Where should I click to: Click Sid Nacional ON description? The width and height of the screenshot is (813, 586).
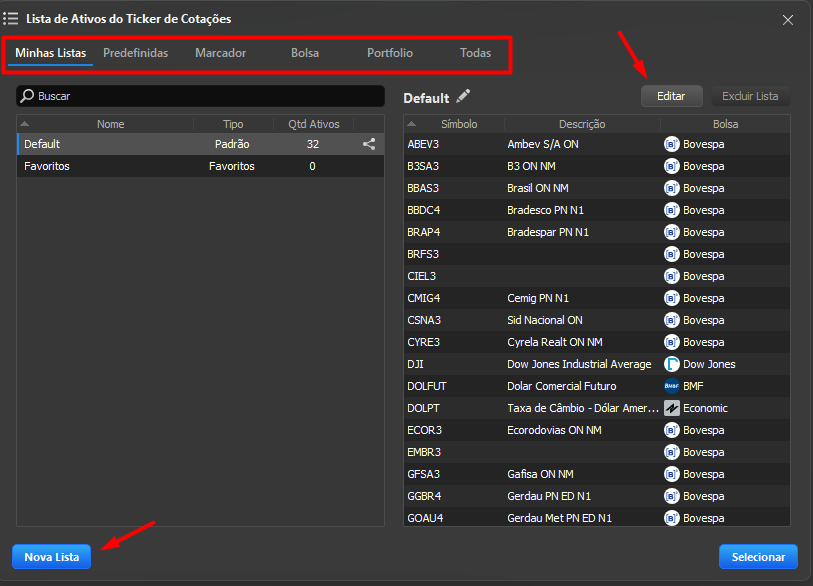[x=545, y=320]
